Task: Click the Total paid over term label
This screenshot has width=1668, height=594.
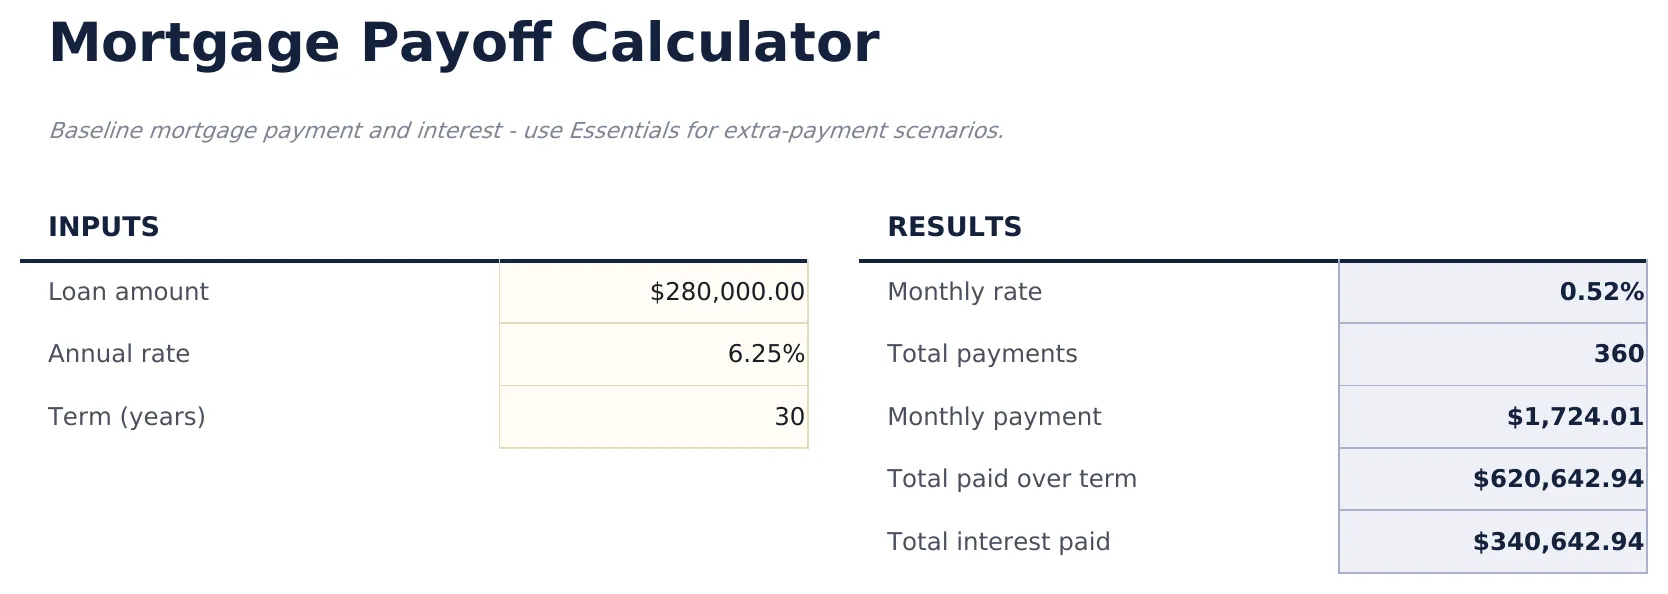Action: (x=1011, y=479)
